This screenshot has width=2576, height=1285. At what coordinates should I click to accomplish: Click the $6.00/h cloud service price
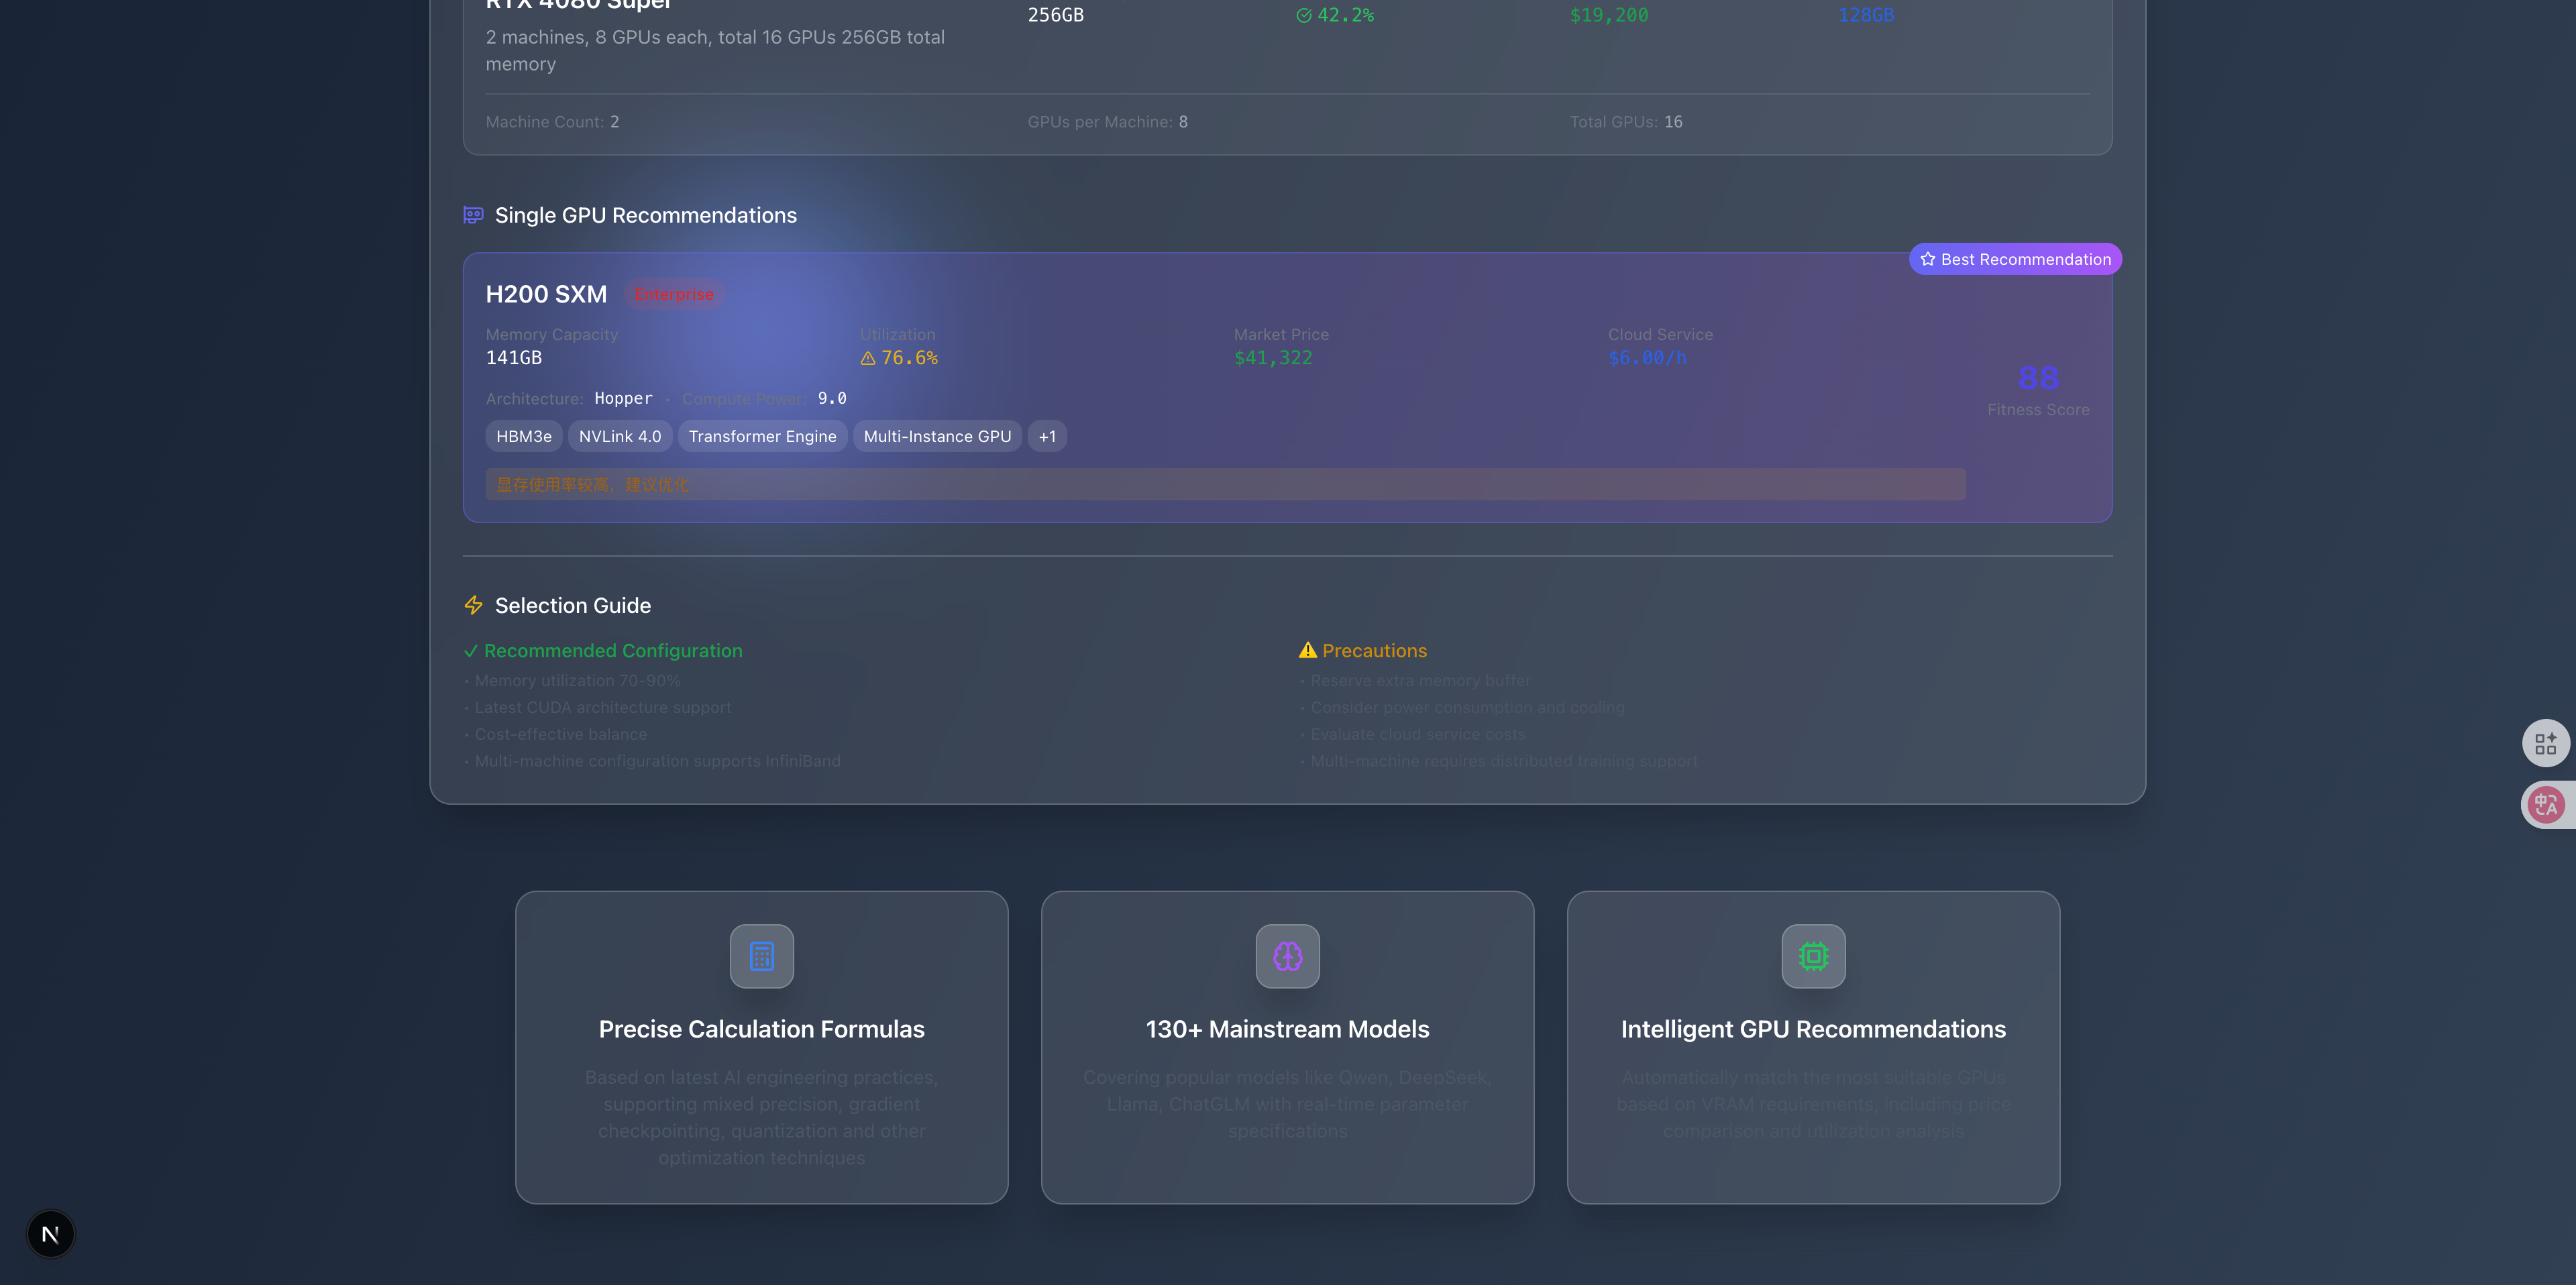[1647, 358]
